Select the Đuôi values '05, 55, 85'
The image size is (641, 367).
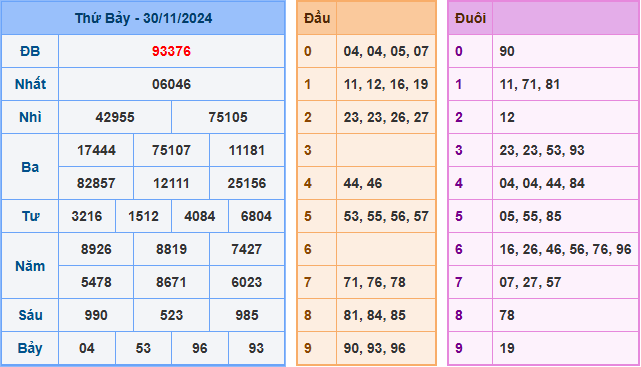click(x=530, y=216)
